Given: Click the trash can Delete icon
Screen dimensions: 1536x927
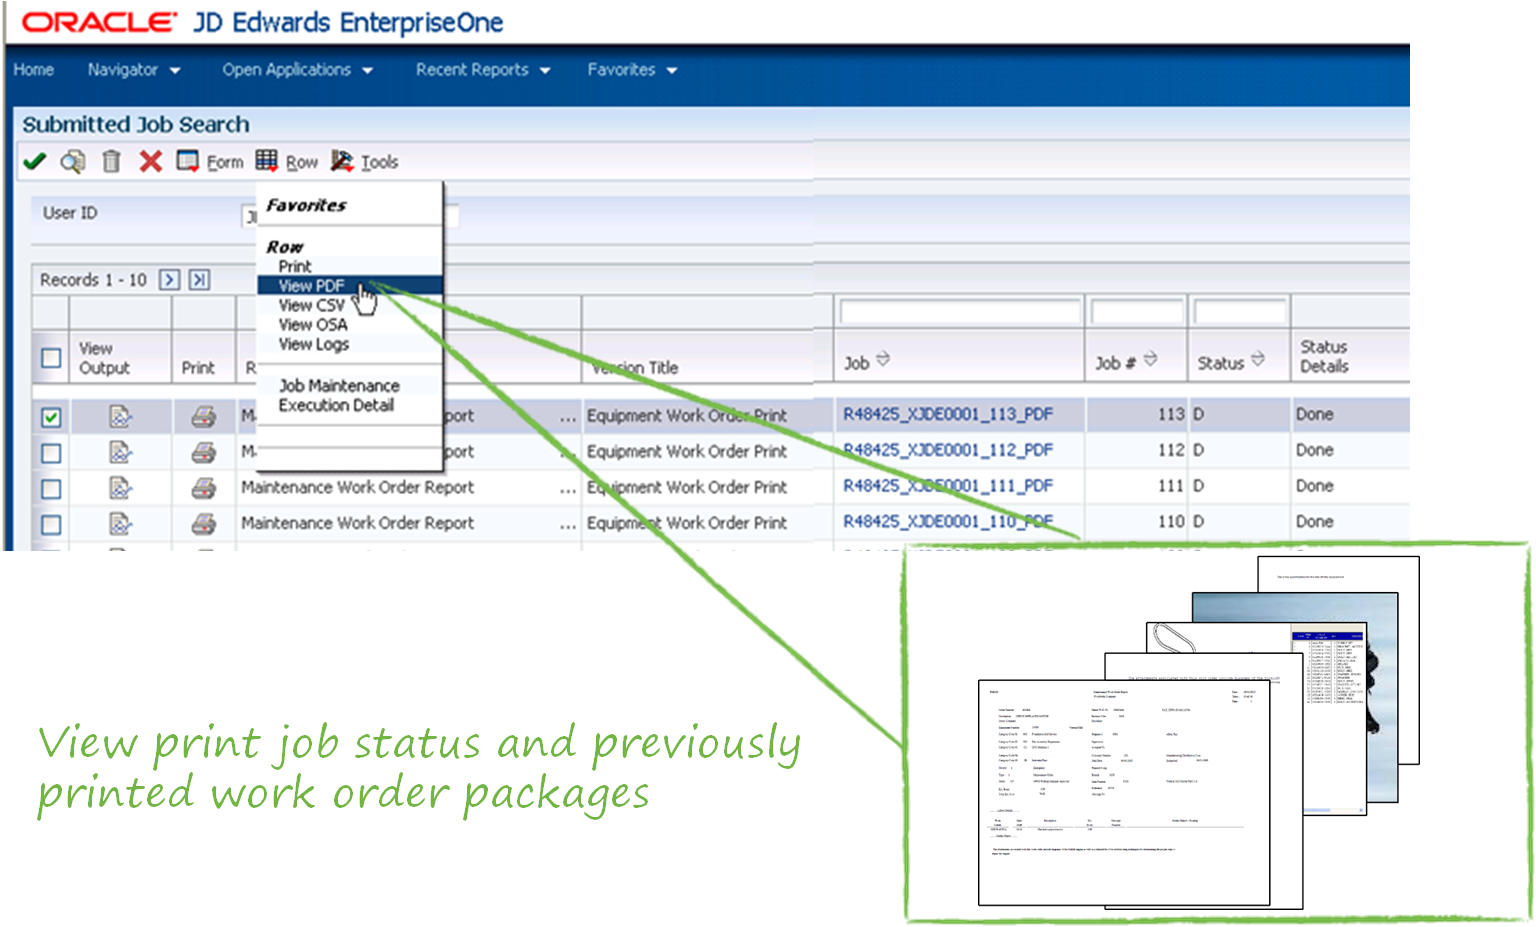Looking at the screenshot, I should pyautogui.click(x=112, y=161).
